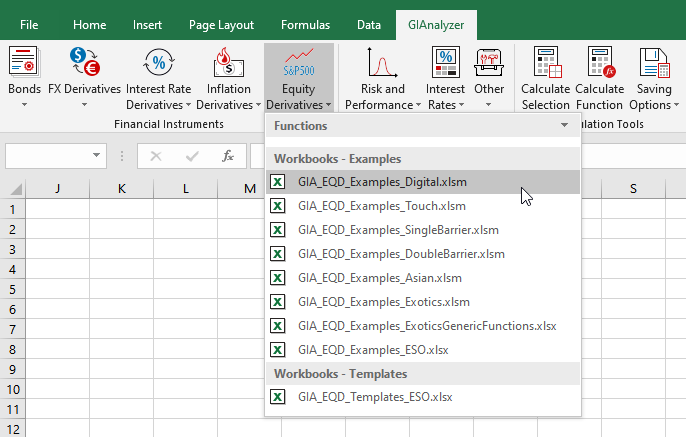Click Excel icon beside GIA_EQD_Examples_Asian.xlsm
This screenshot has width=686, height=437.
click(277, 278)
